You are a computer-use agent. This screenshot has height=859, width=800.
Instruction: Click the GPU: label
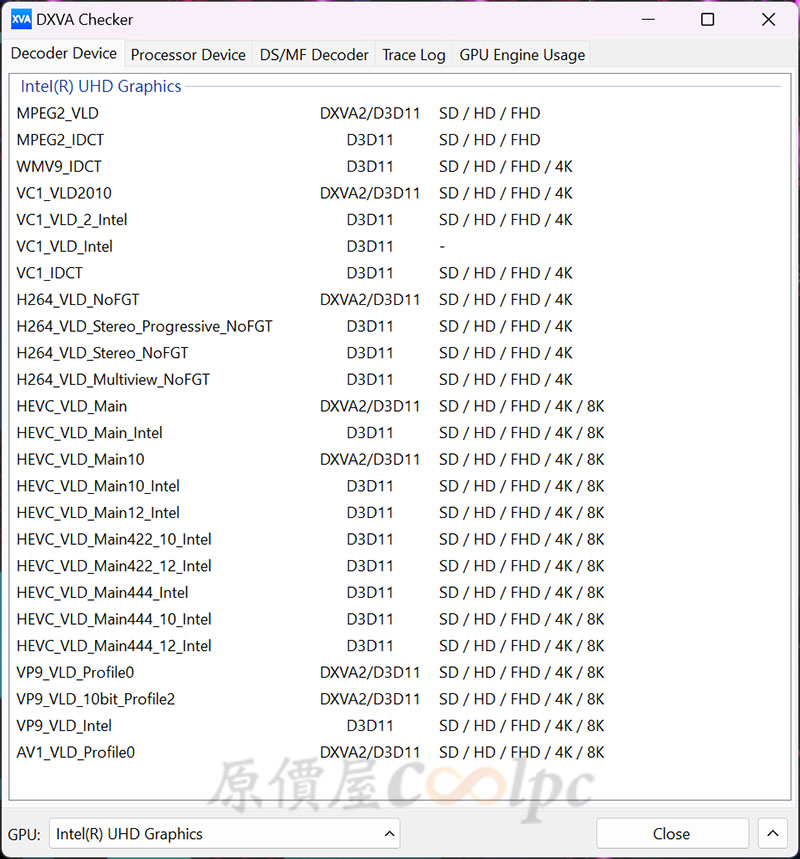coord(24,834)
